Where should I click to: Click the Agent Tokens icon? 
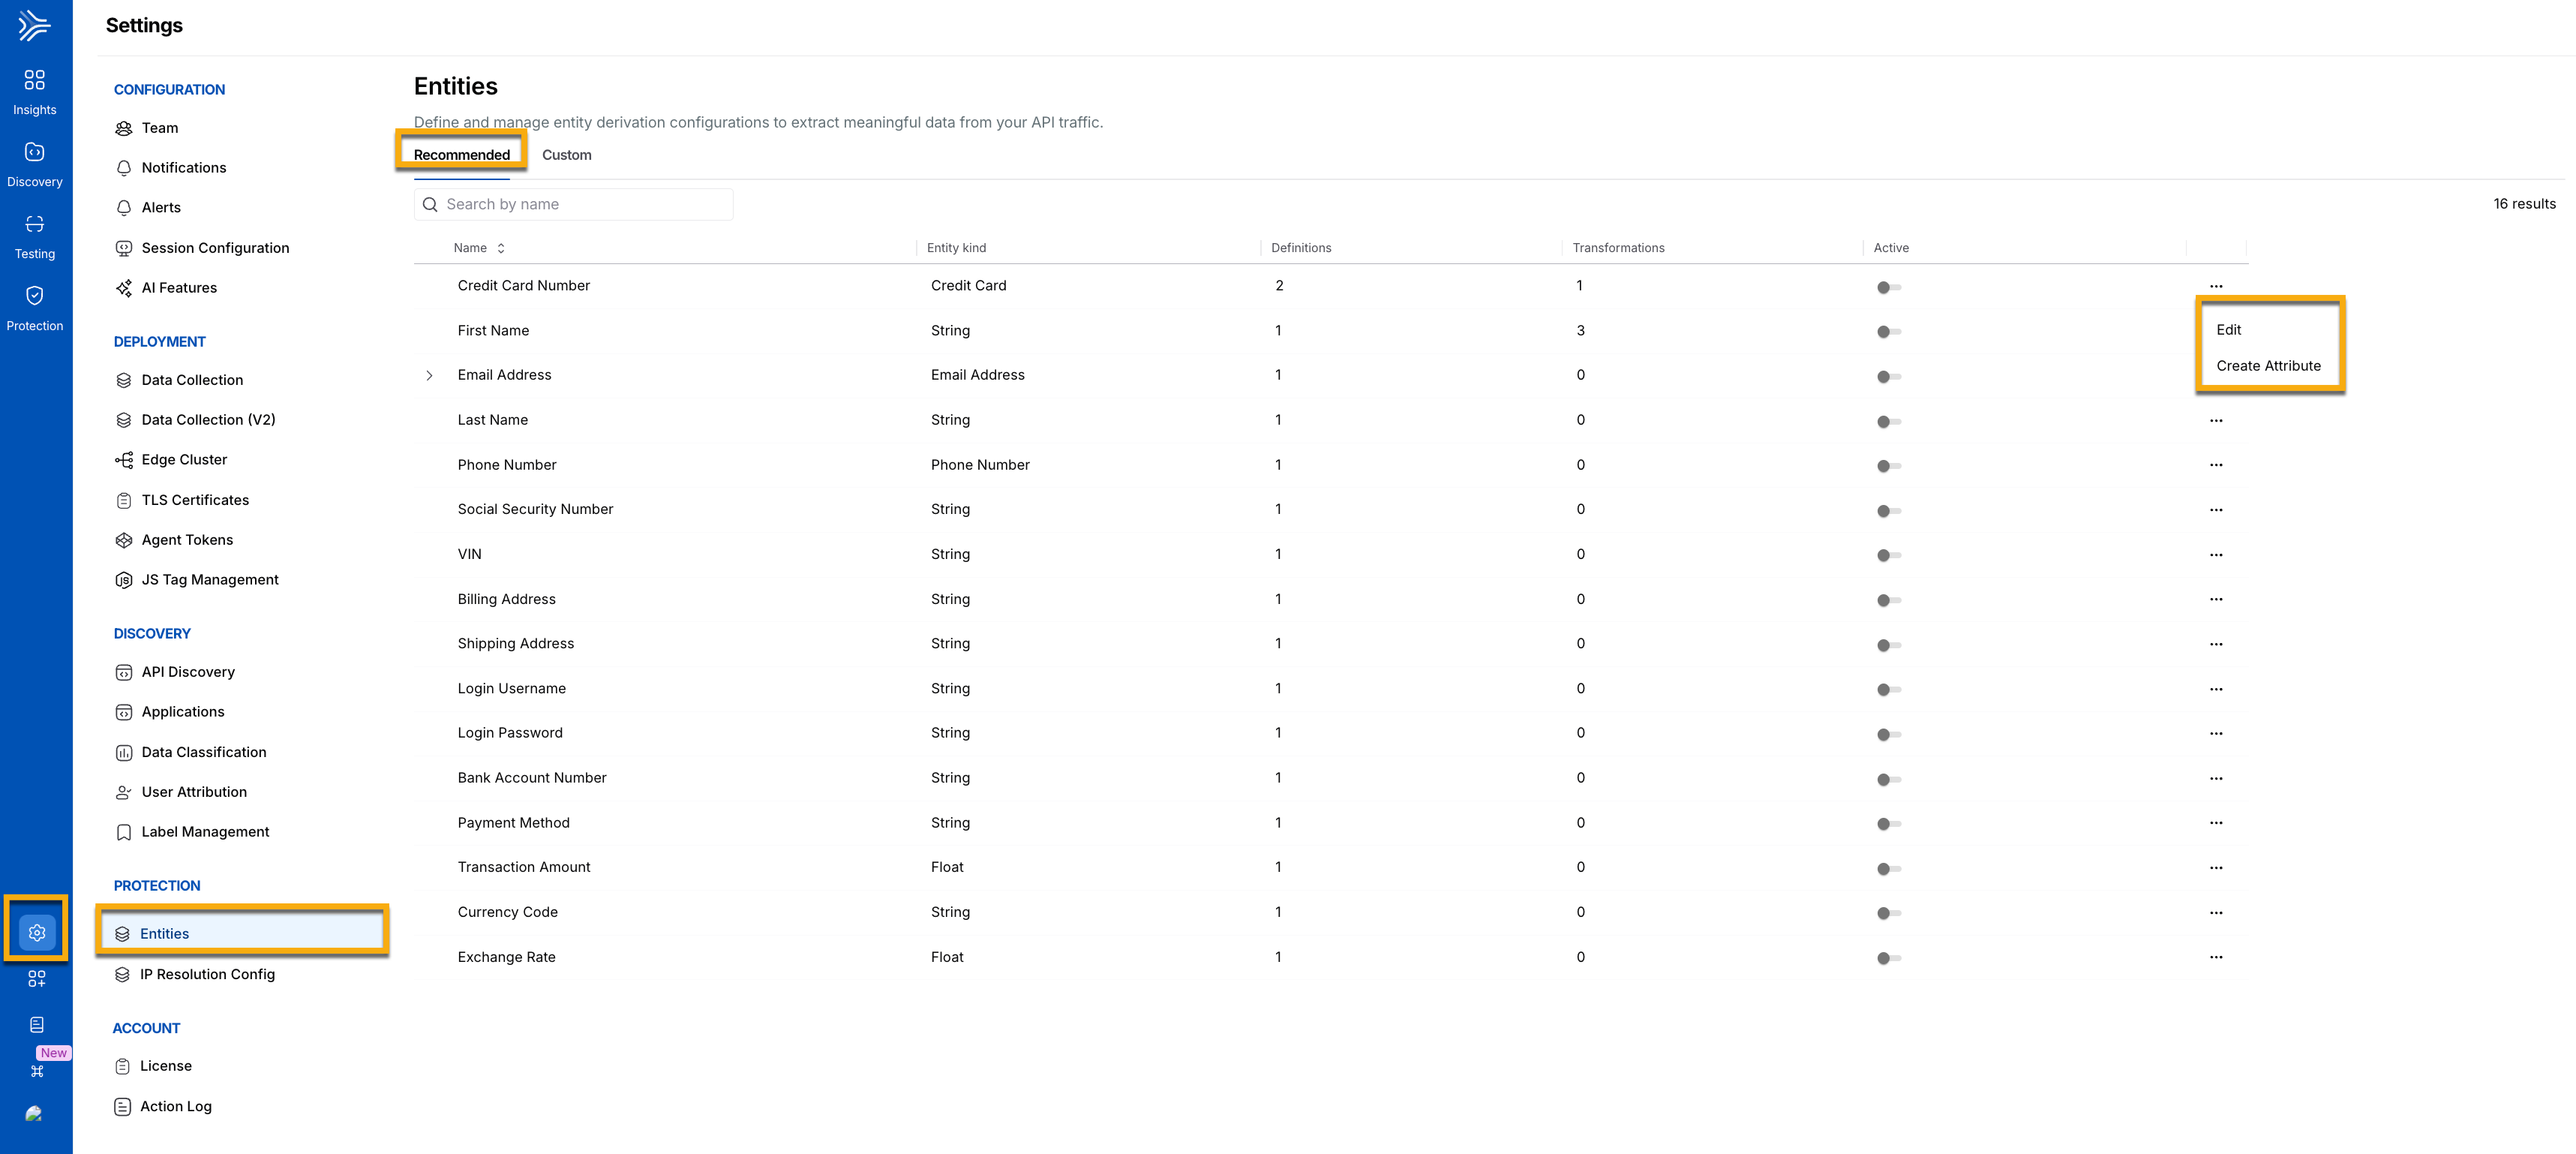pos(124,540)
